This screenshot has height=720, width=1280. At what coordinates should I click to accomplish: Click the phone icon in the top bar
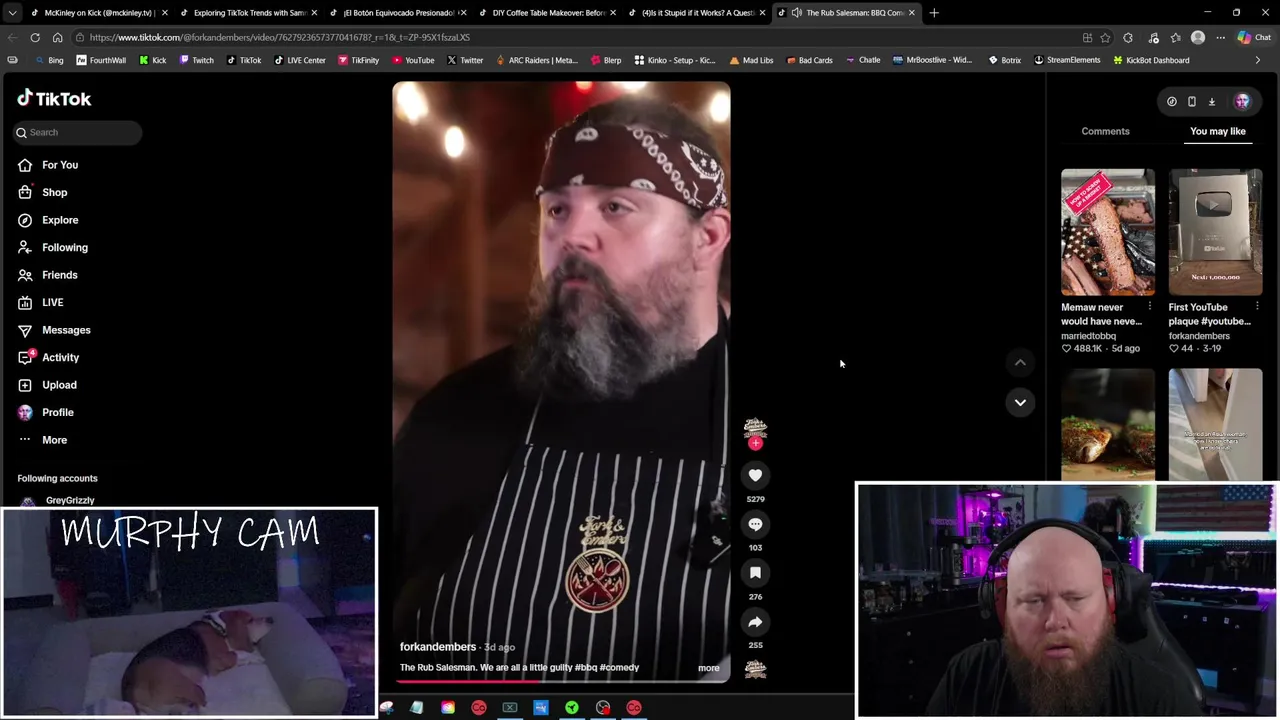click(1191, 101)
